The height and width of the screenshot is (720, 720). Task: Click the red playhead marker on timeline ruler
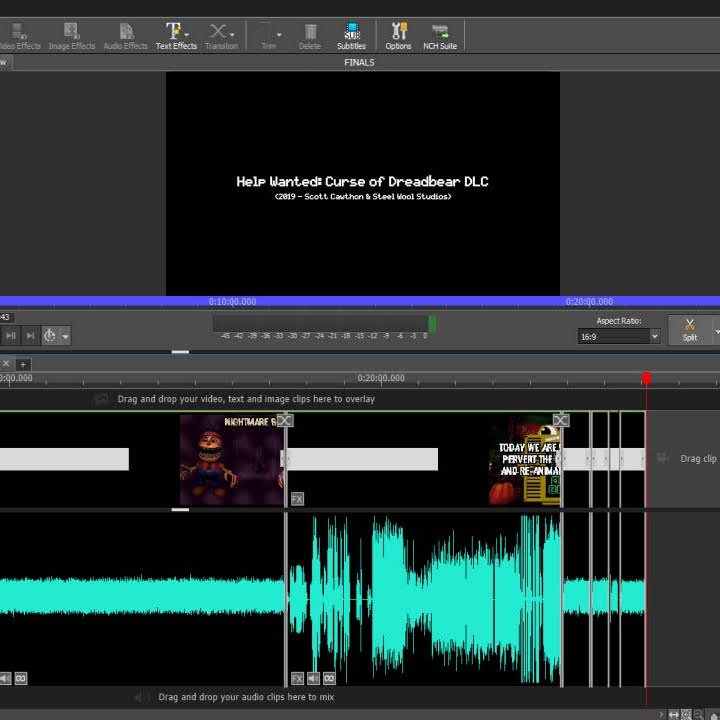coord(646,378)
